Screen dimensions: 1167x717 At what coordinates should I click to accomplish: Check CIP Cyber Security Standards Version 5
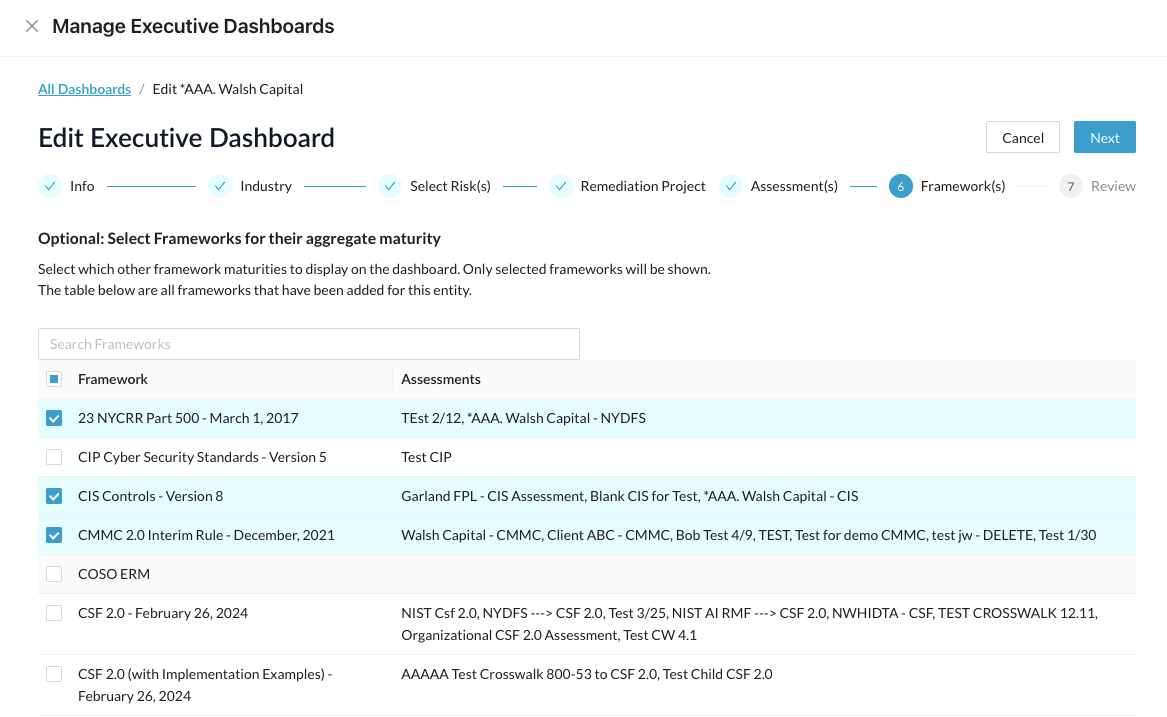click(x=54, y=457)
